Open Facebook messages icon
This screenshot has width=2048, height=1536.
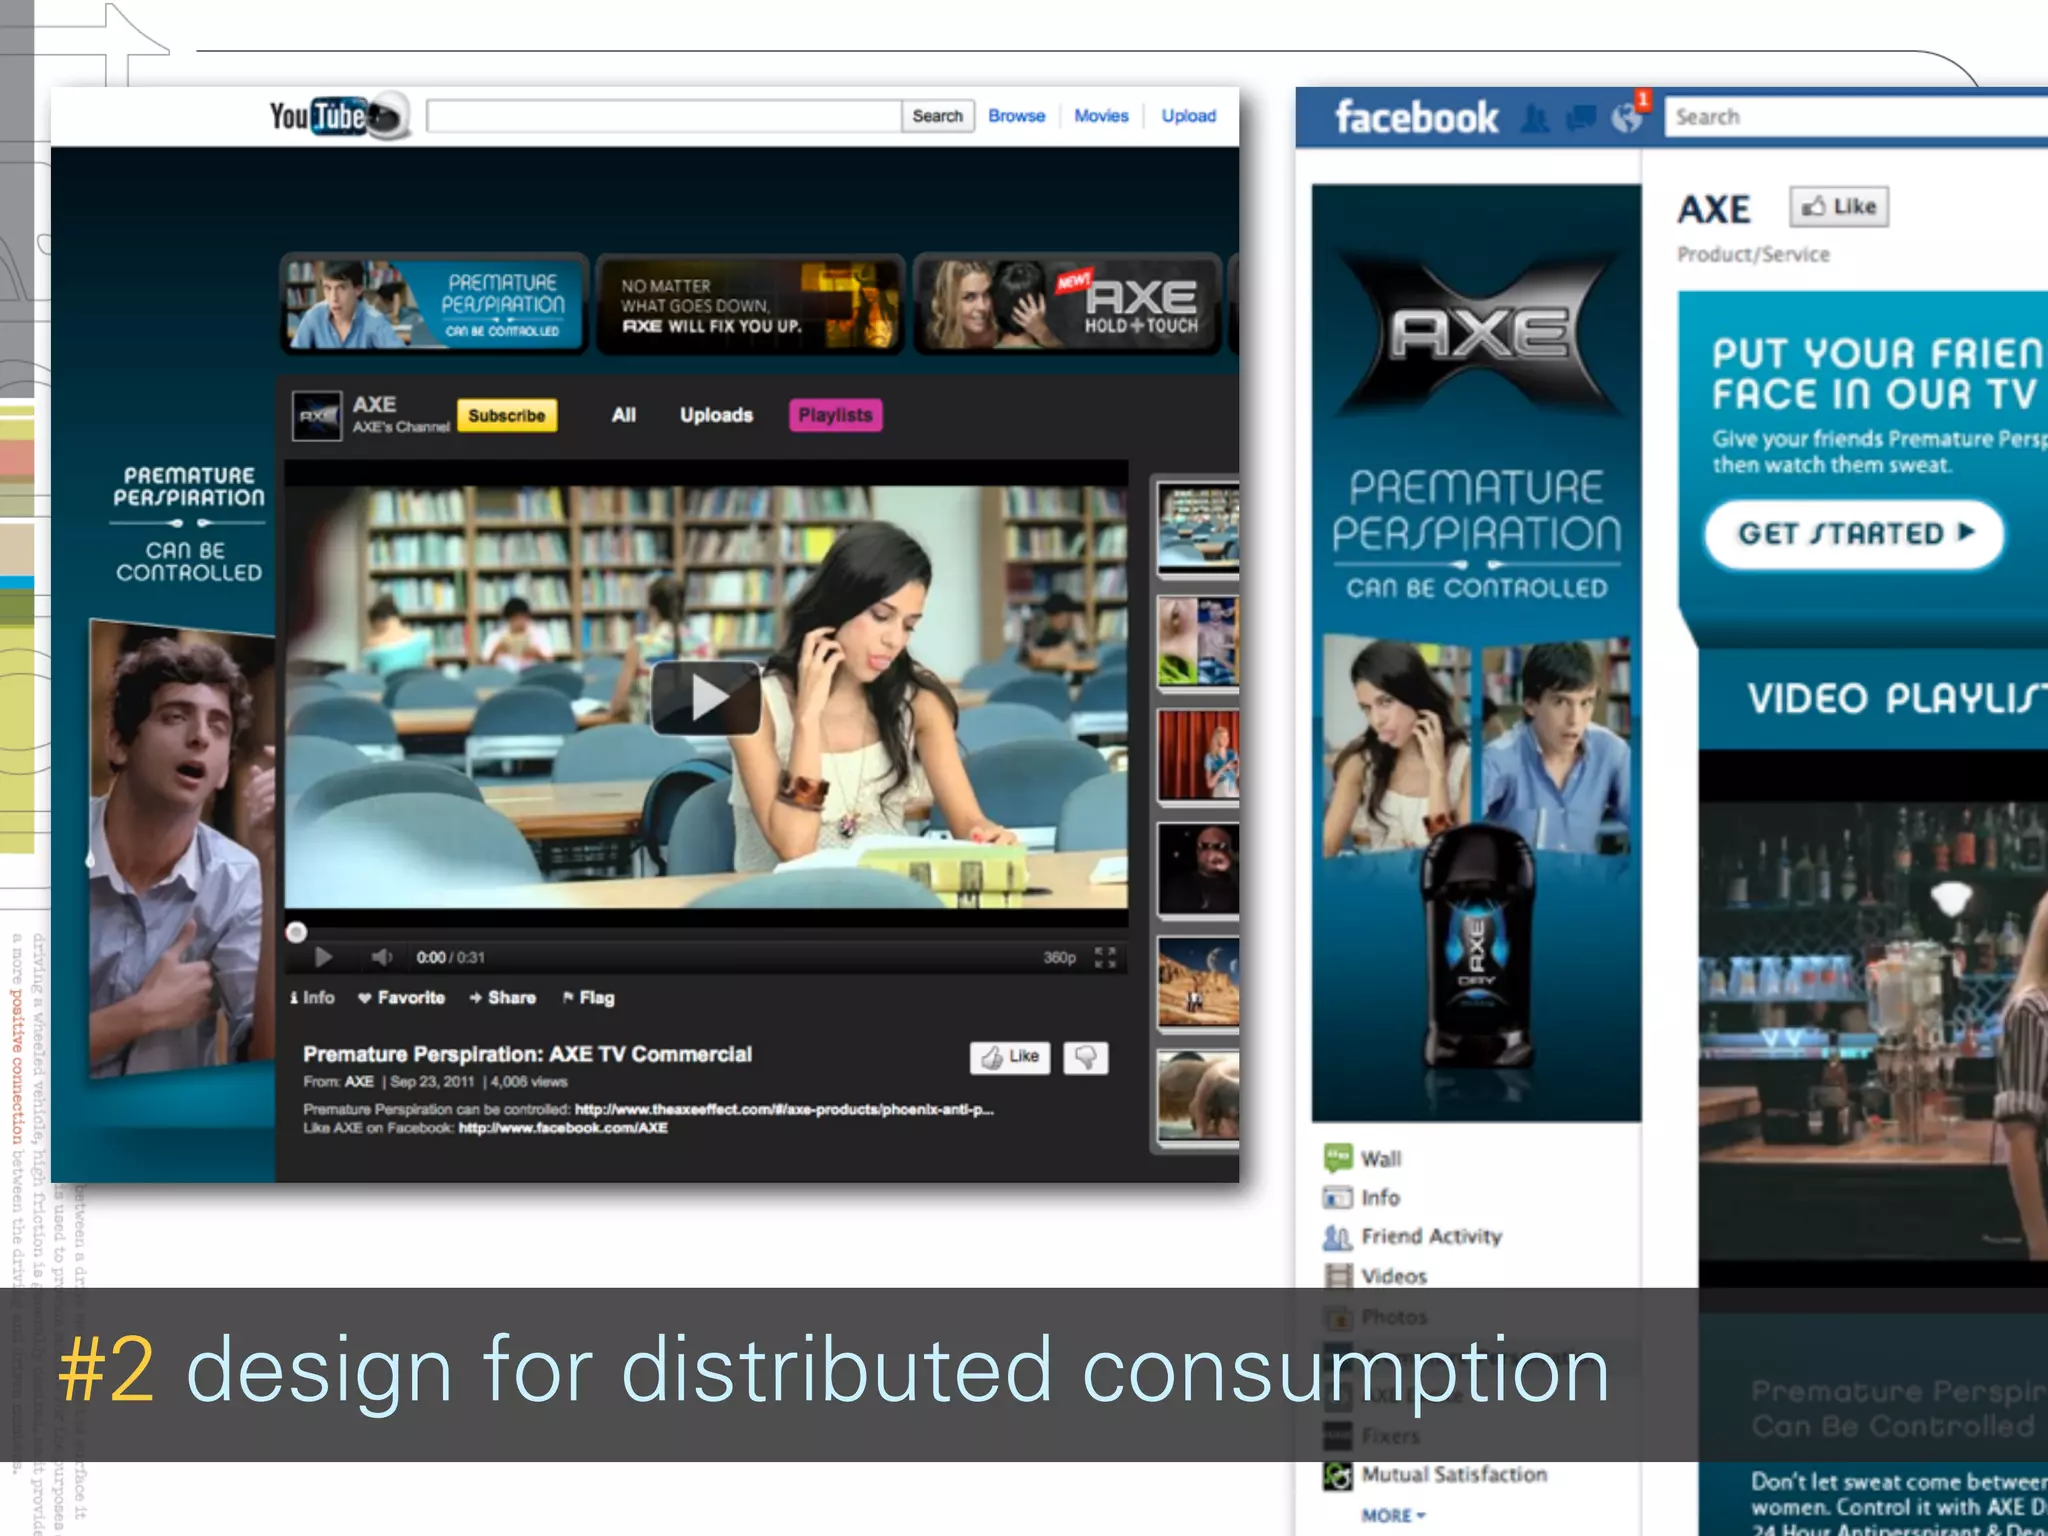point(1581,119)
